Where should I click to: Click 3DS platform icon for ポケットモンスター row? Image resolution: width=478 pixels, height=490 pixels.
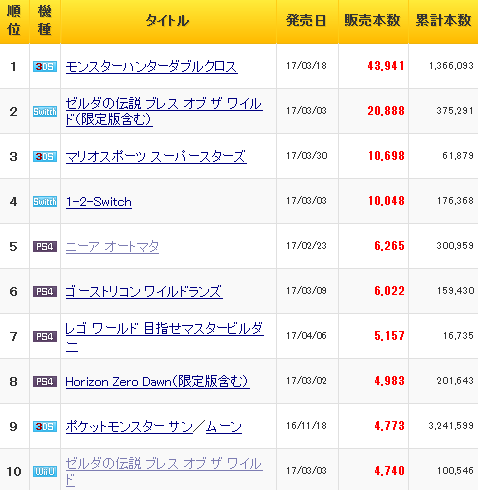tap(45, 427)
